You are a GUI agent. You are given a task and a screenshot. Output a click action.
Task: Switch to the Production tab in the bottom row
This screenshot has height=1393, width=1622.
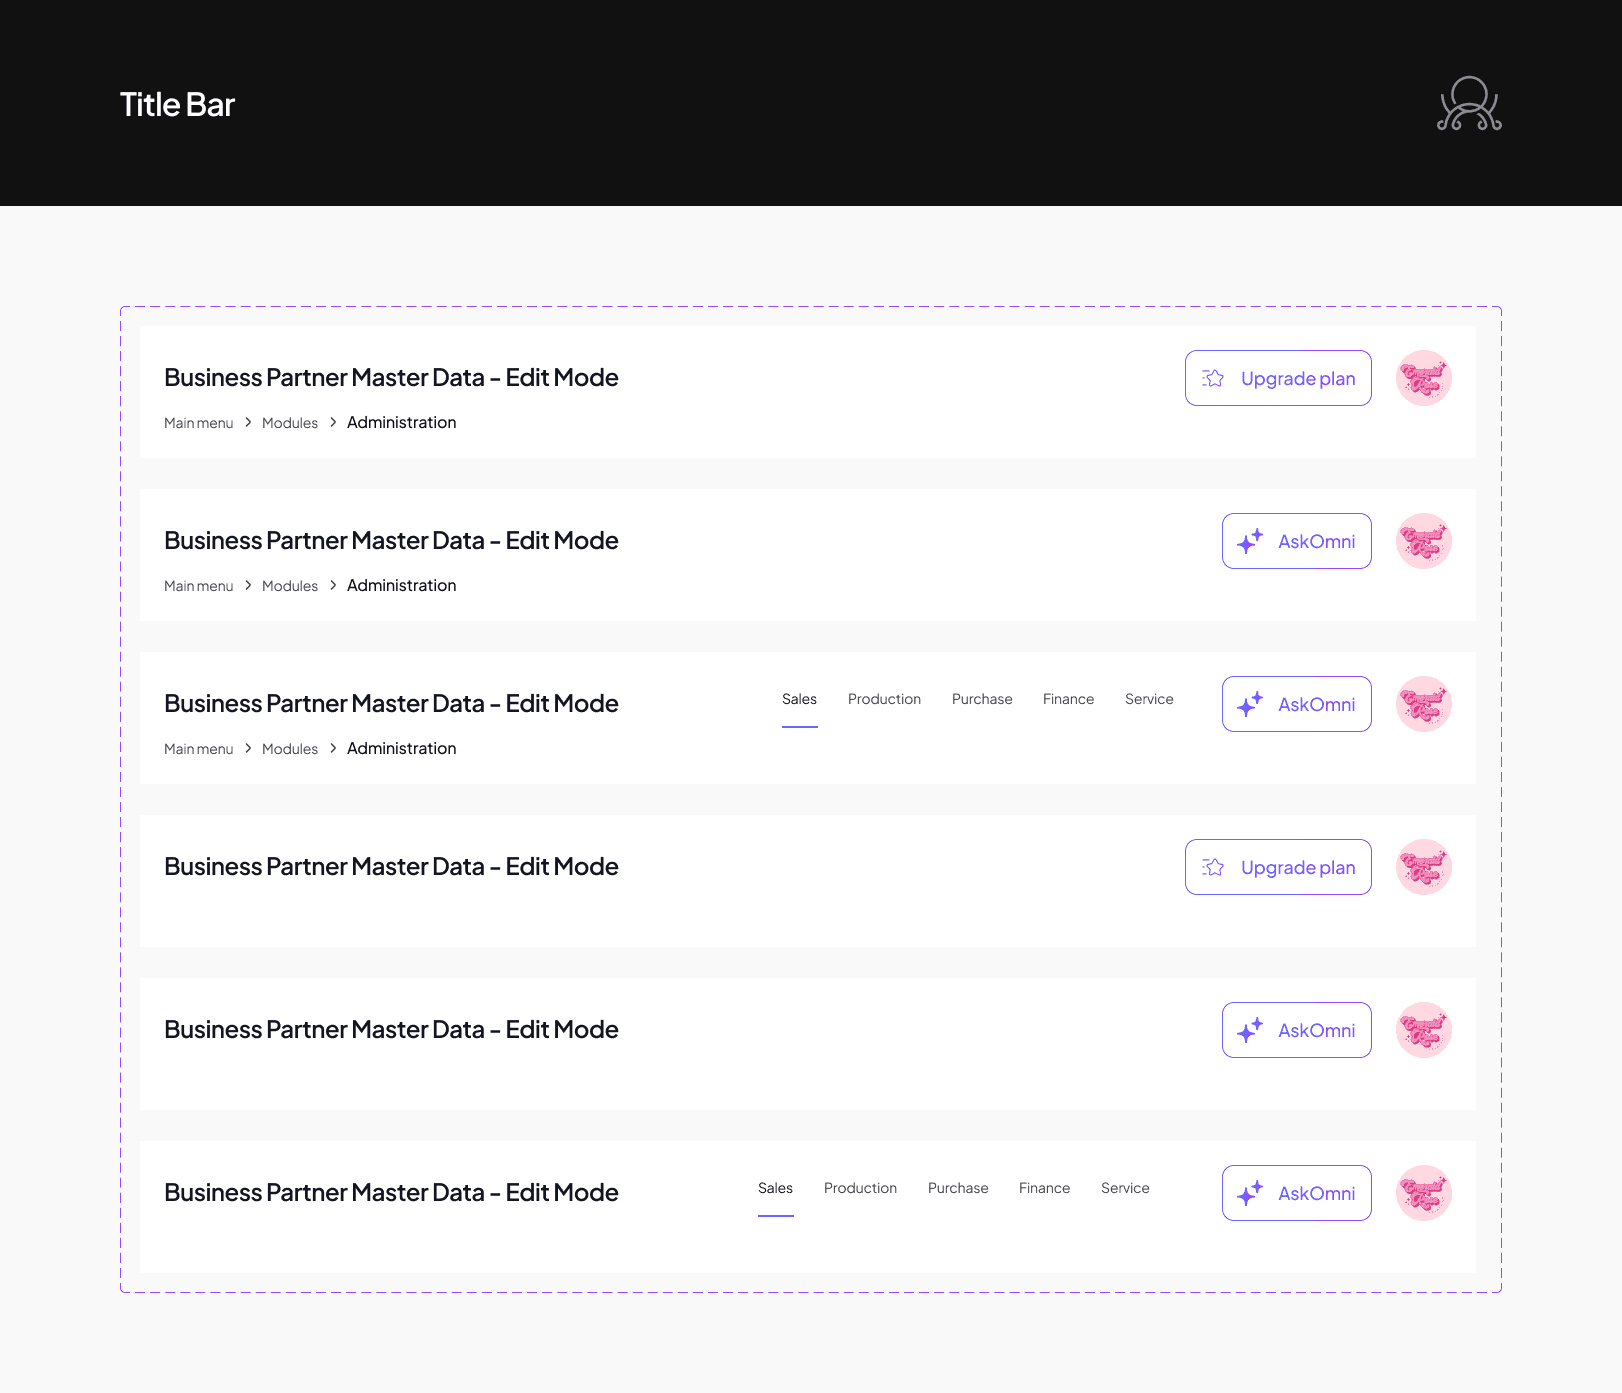[x=861, y=1188]
